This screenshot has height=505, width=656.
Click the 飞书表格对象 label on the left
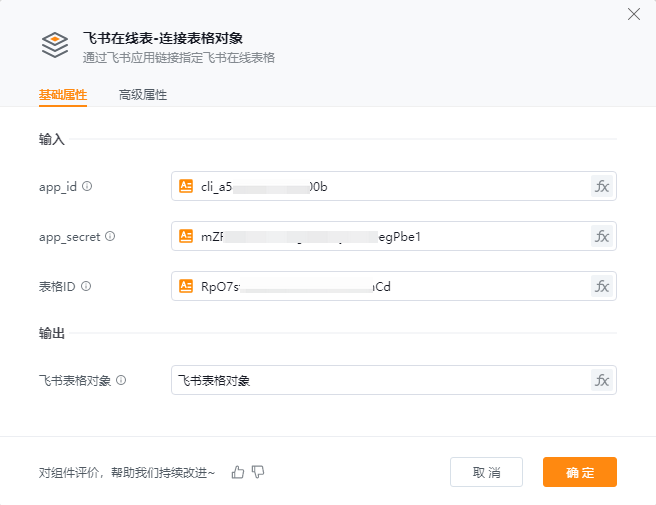(x=75, y=380)
